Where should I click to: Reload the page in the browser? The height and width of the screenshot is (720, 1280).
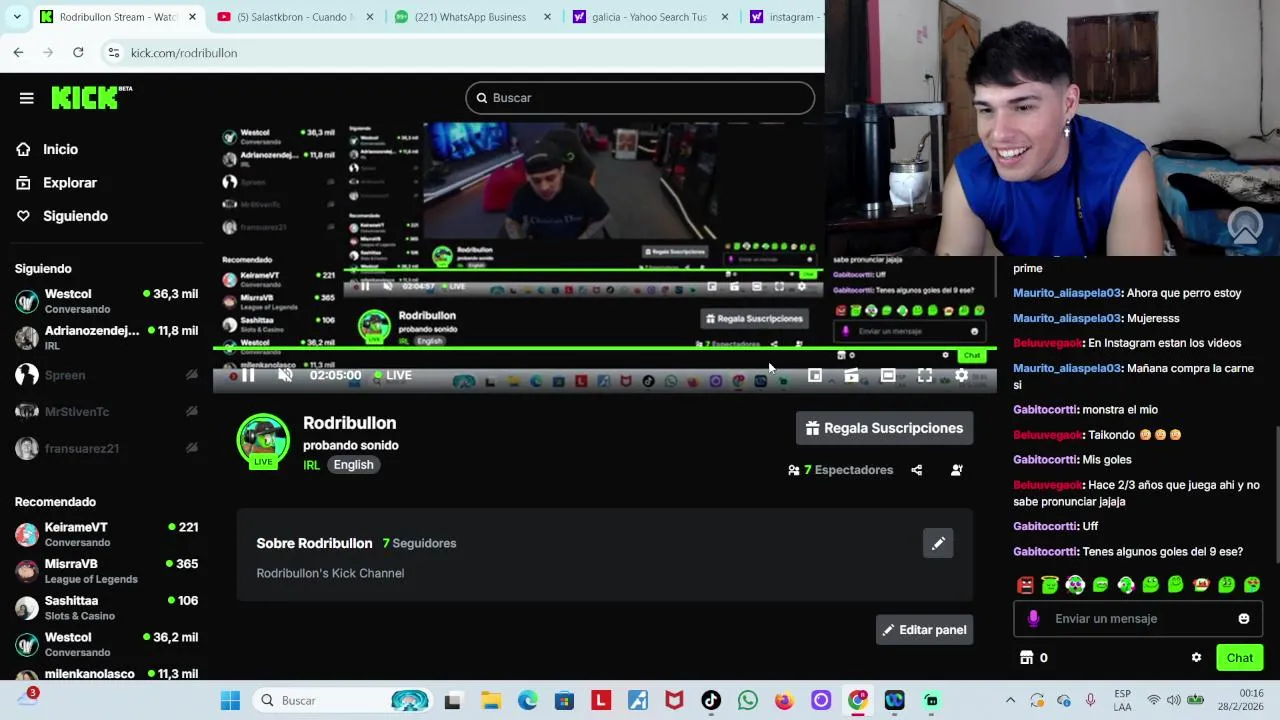pos(78,52)
